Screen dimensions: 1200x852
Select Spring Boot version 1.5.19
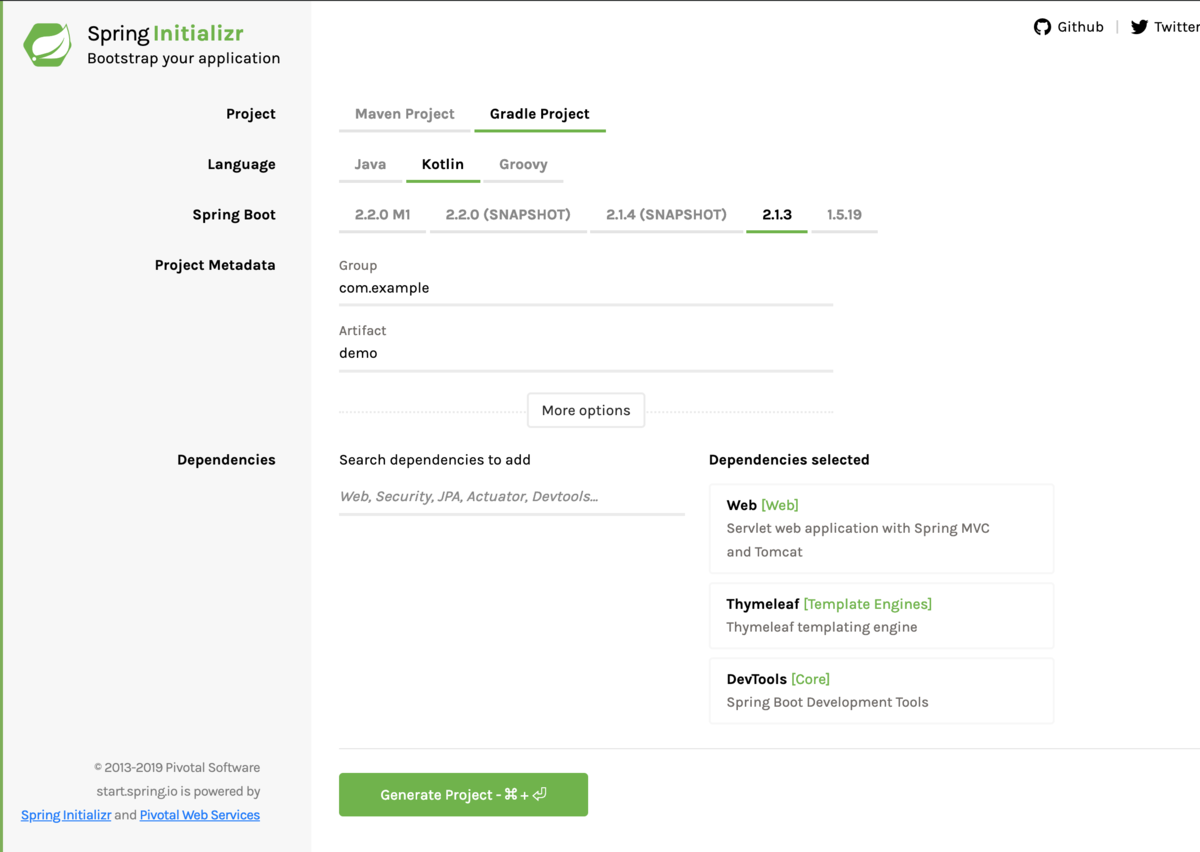point(844,214)
